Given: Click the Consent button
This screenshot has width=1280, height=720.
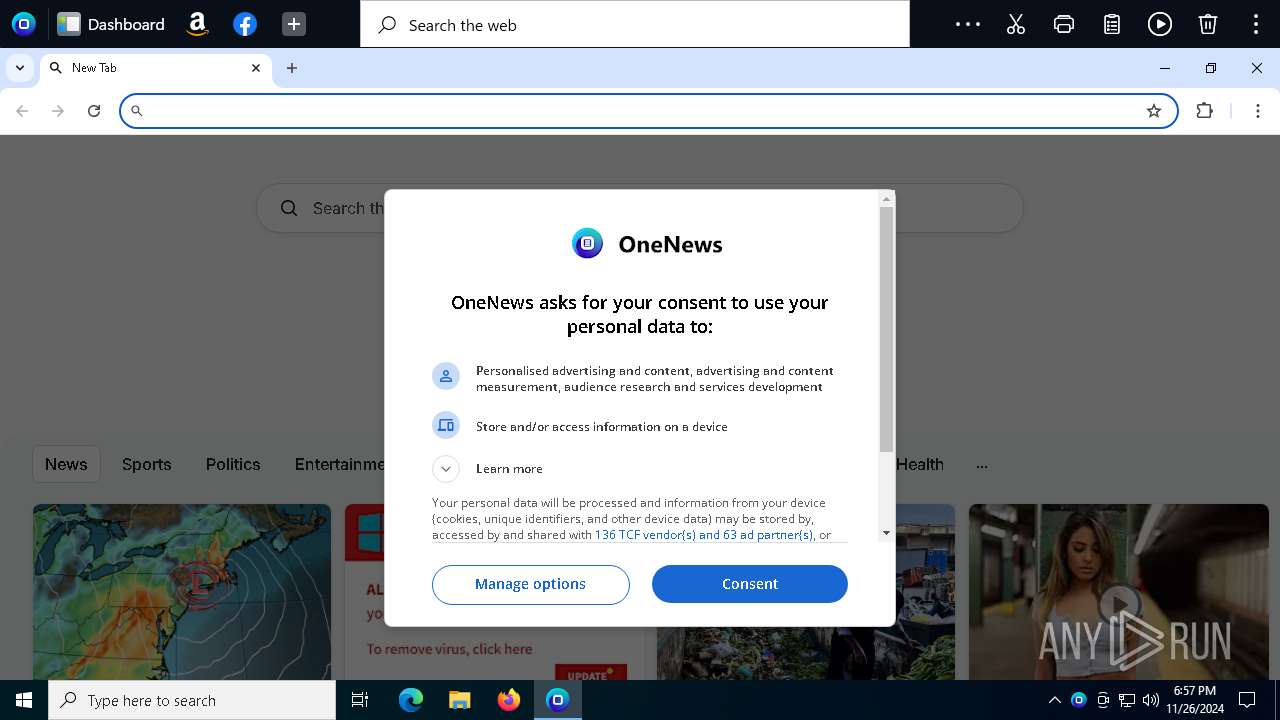Looking at the screenshot, I should click(x=750, y=584).
